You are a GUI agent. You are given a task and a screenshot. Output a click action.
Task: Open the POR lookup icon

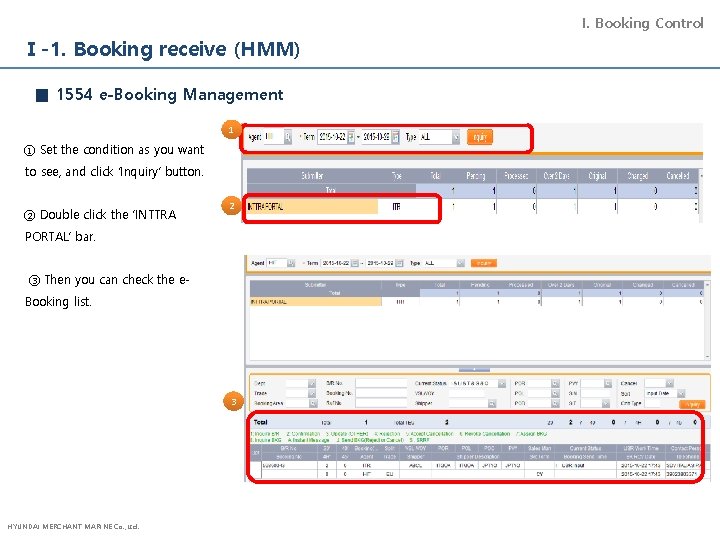(x=555, y=383)
